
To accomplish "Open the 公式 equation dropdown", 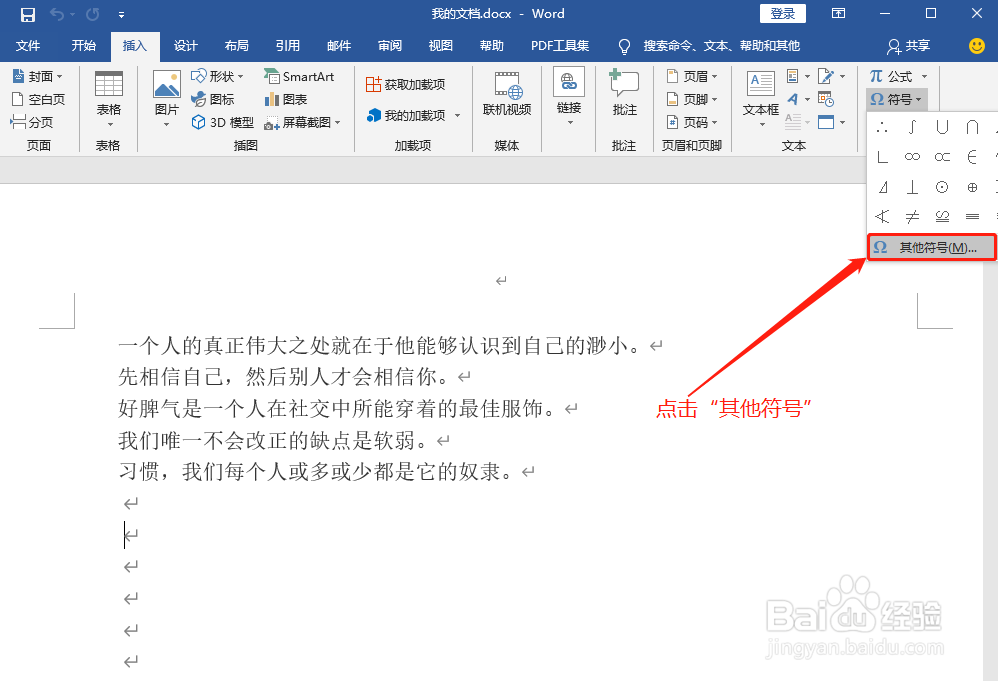I will point(898,76).
